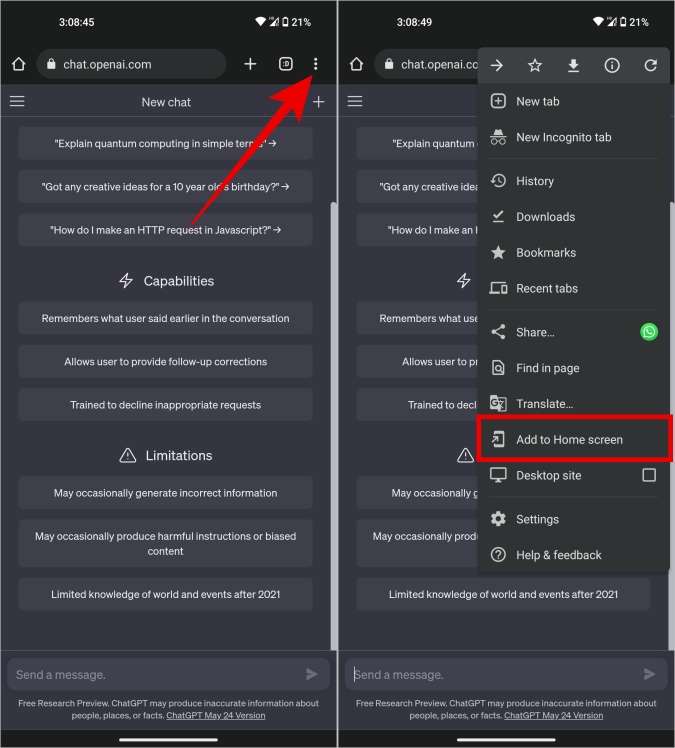Click the page scrollbar in left screenshot
The image size is (675, 748).
(333, 425)
